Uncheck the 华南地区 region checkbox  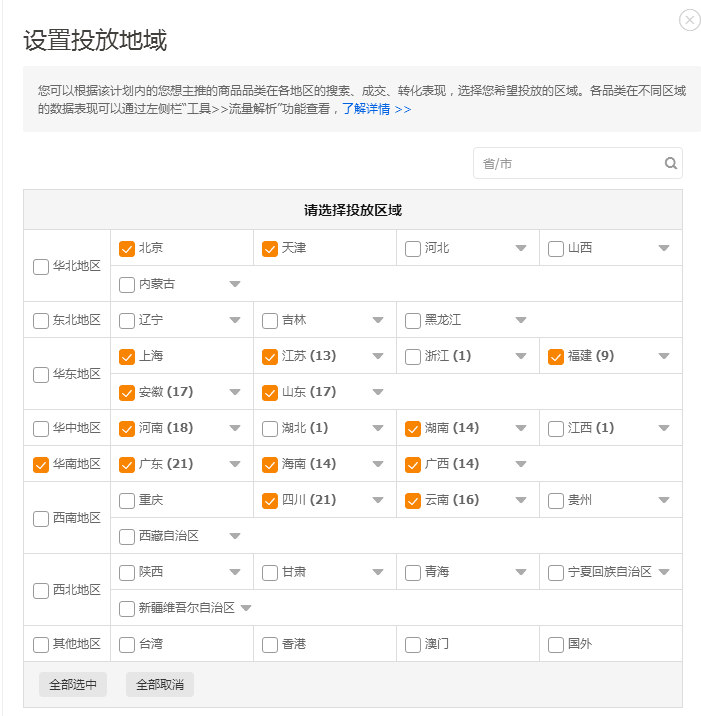point(41,465)
